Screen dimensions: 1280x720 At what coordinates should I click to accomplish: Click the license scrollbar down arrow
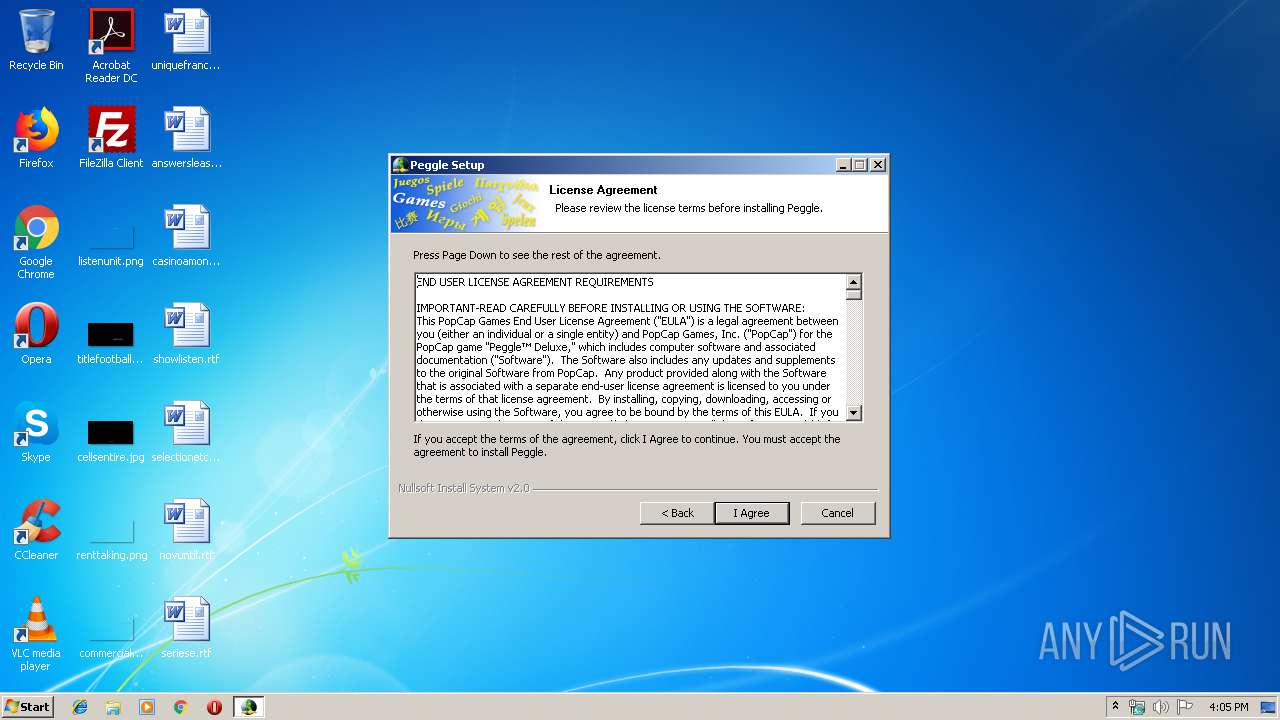pos(854,412)
